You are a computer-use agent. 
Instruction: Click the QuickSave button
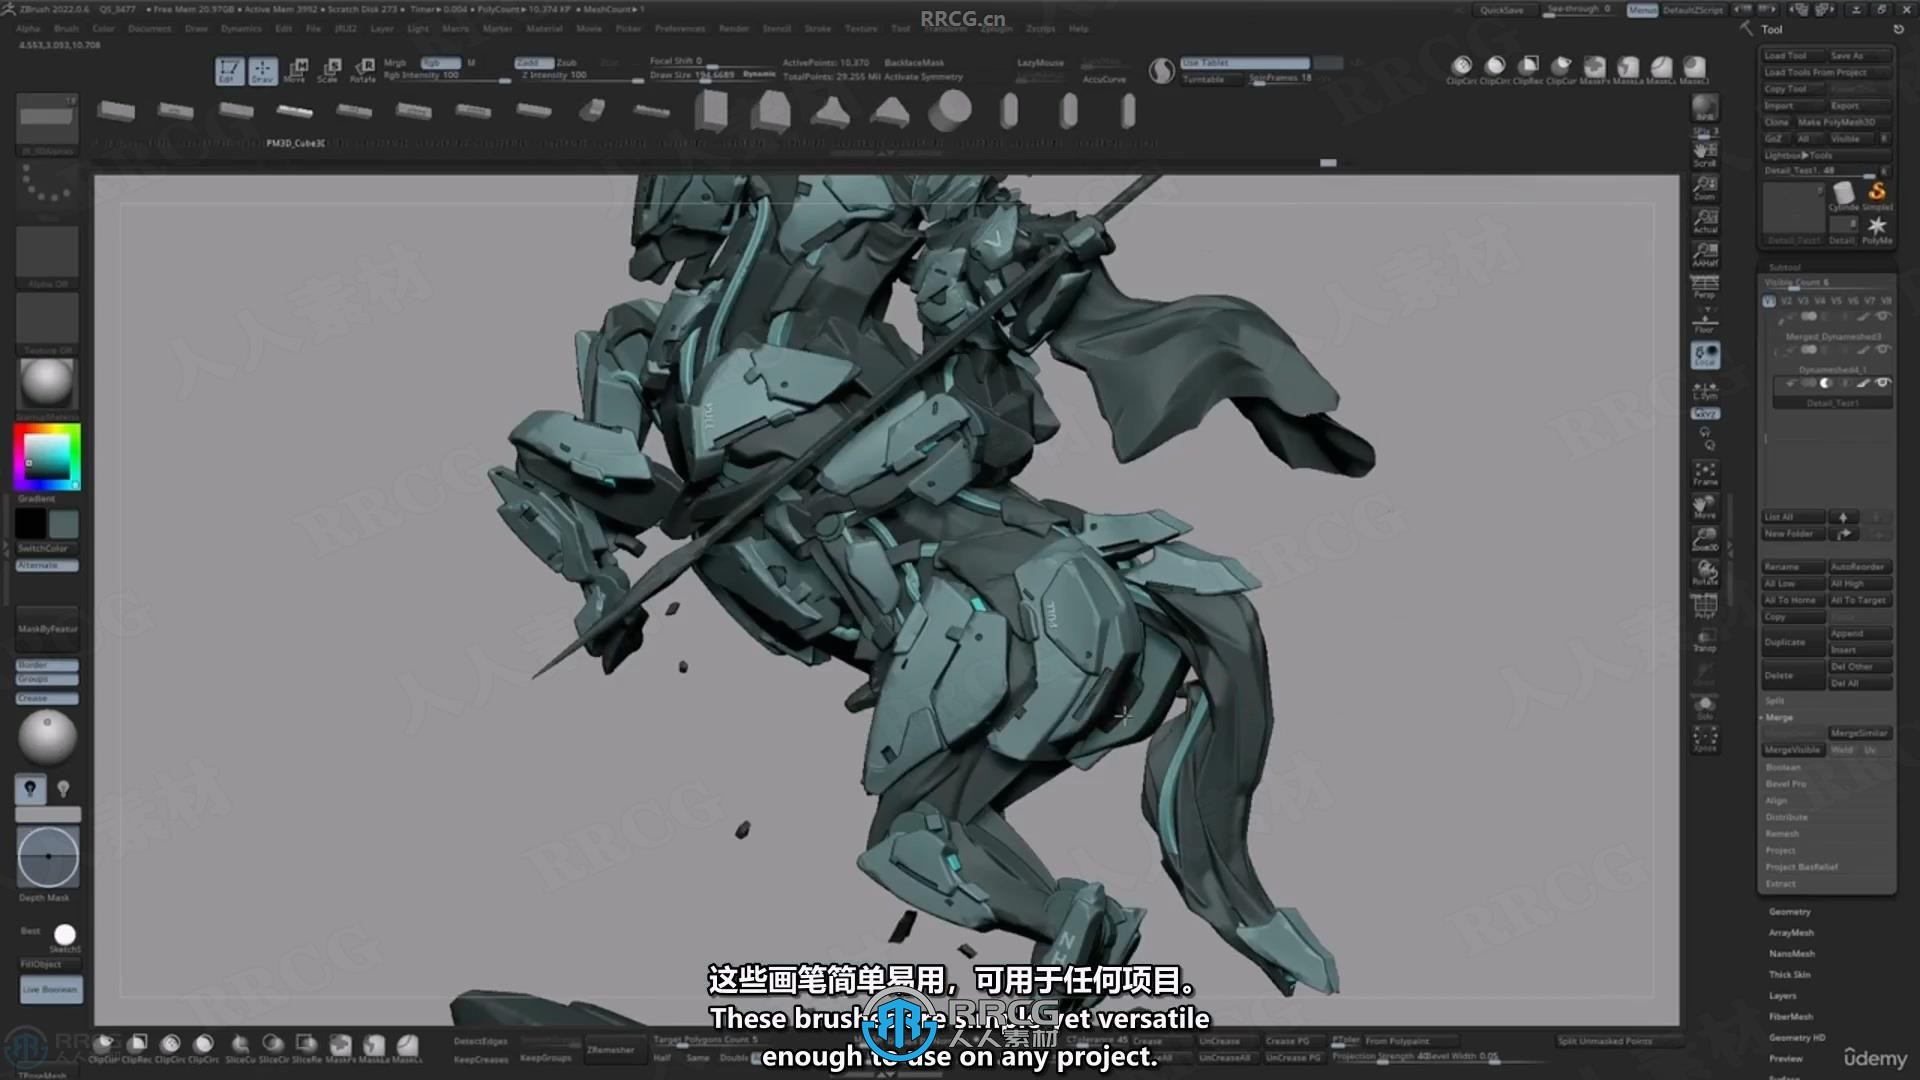tap(1501, 10)
